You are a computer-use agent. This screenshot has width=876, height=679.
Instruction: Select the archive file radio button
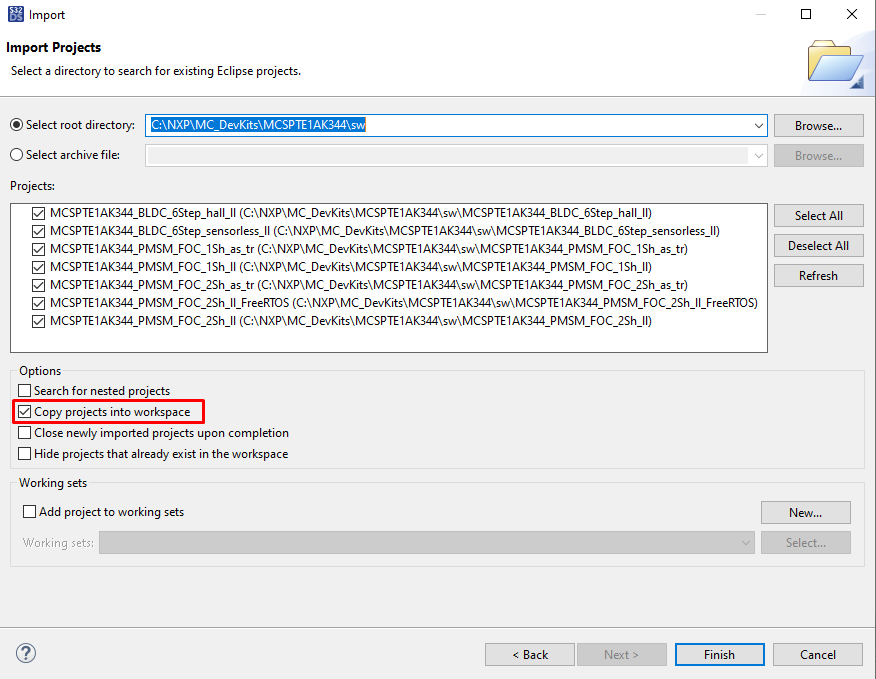(x=16, y=155)
